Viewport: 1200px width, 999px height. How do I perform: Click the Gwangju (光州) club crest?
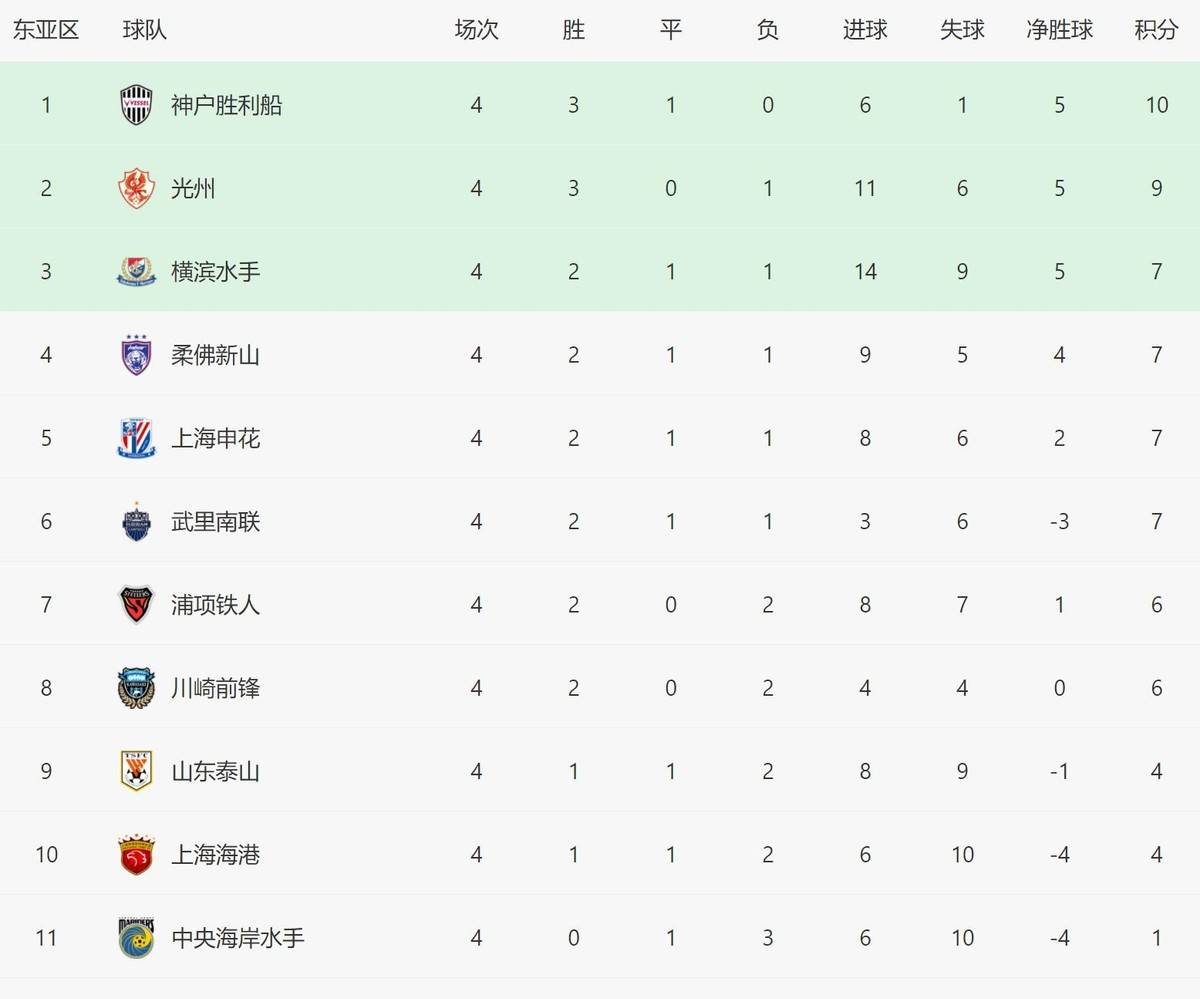point(136,188)
